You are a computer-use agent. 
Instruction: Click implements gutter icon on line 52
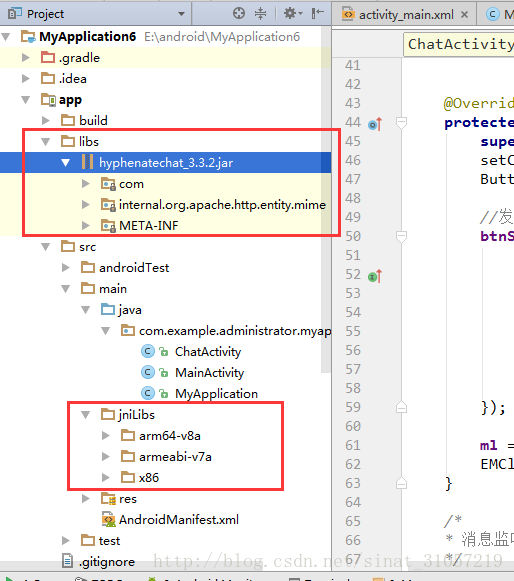(375, 276)
